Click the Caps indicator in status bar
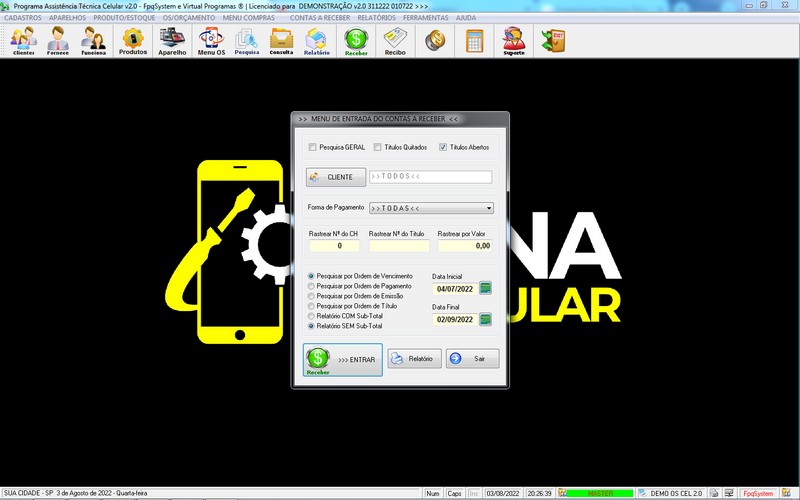 (454, 493)
